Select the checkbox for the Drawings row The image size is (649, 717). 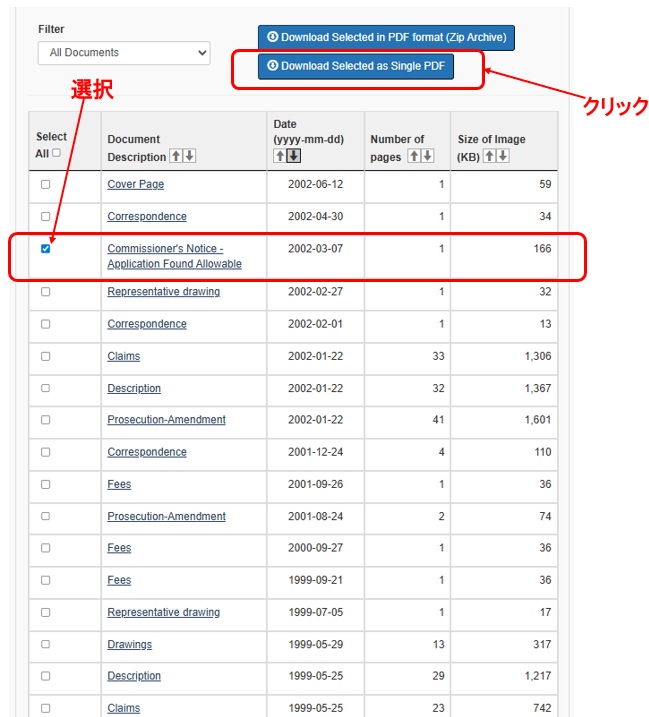pyautogui.click(x=45, y=645)
